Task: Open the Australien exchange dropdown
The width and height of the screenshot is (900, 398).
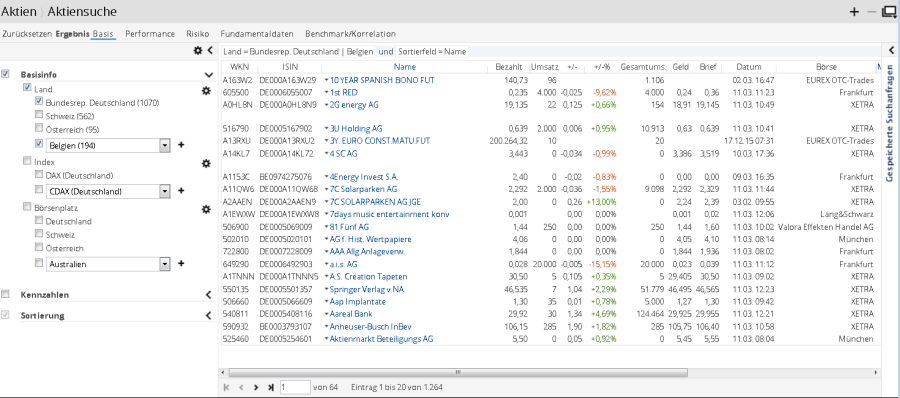Action: tap(165, 264)
